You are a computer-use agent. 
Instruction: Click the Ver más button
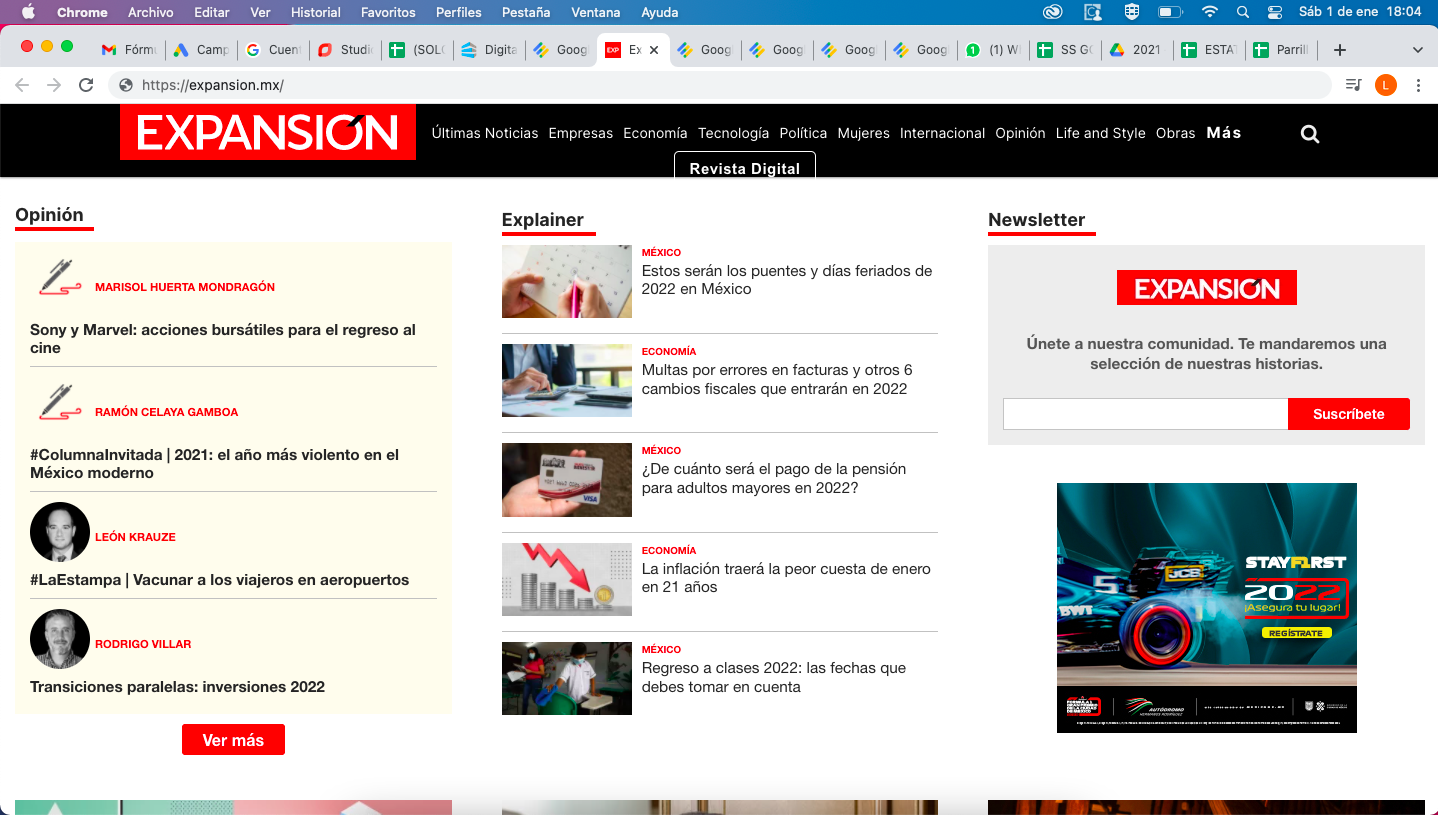(x=233, y=740)
